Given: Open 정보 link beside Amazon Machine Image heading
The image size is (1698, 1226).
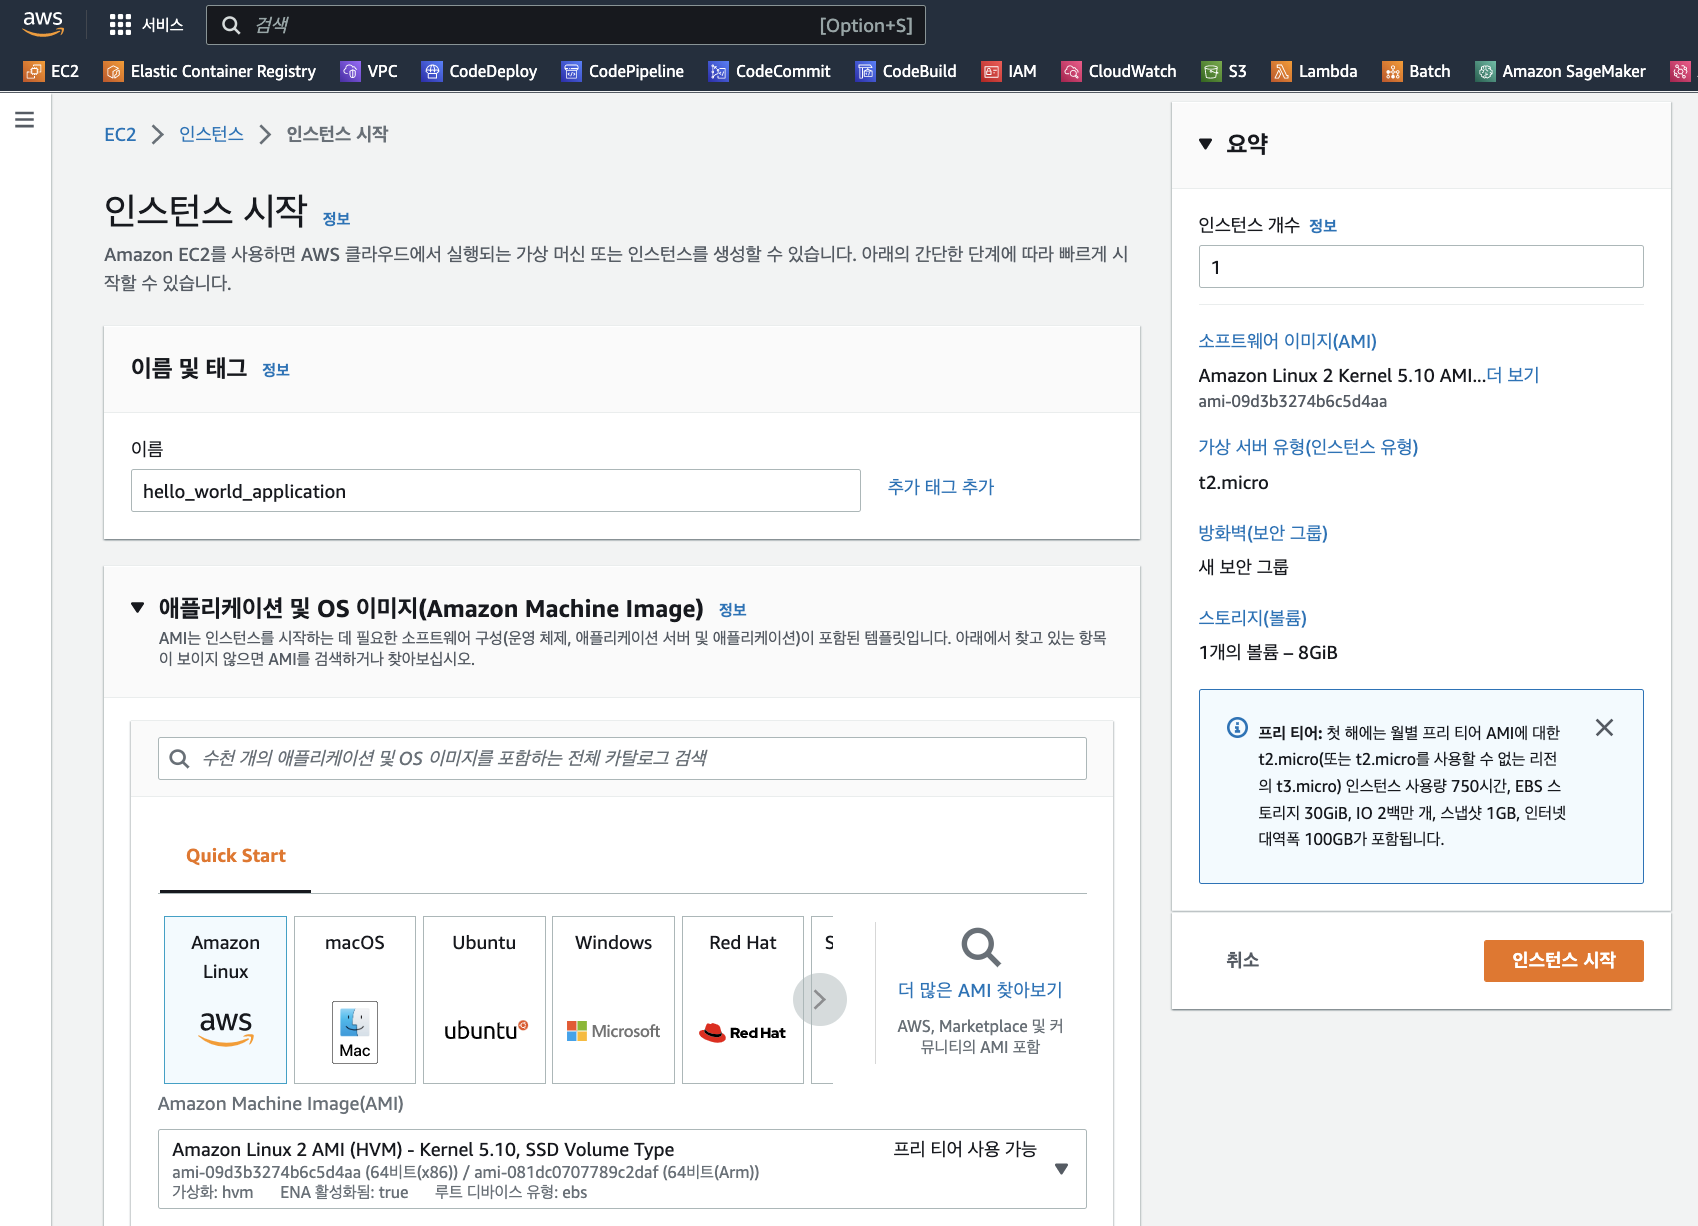Looking at the screenshot, I should [733, 610].
